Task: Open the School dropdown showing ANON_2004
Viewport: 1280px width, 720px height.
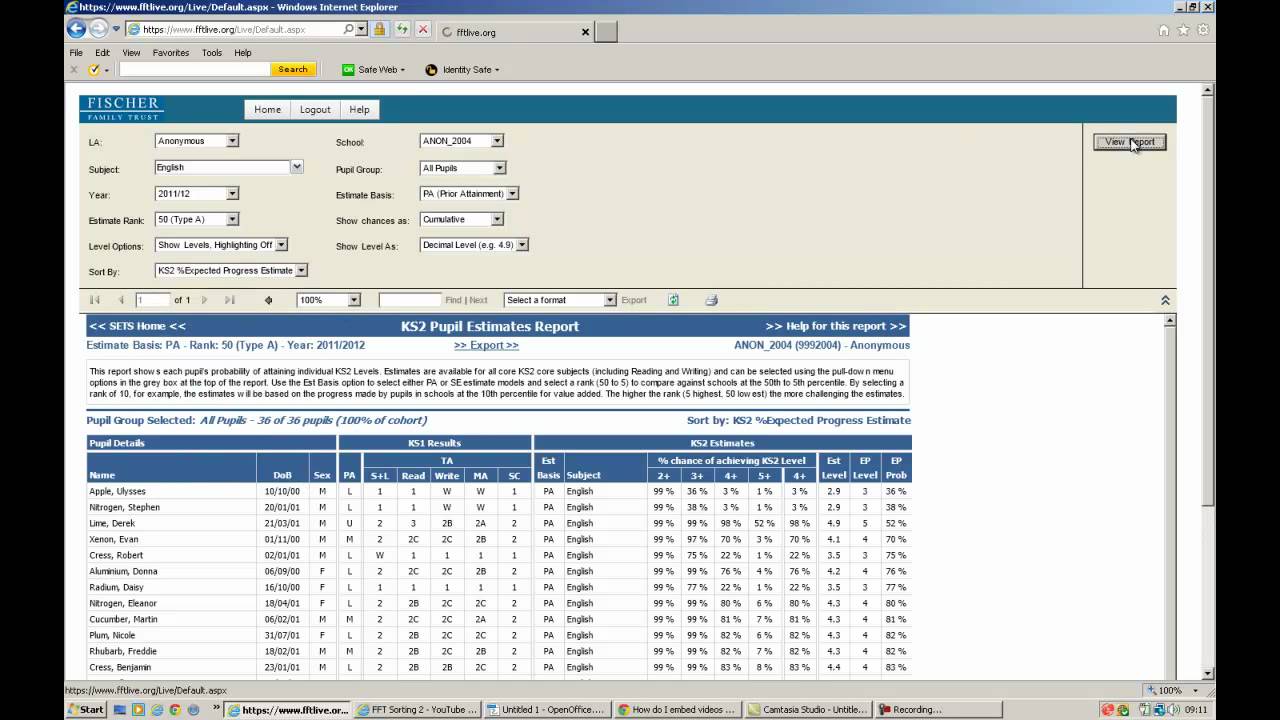Action: pyautogui.click(x=462, y=141)
